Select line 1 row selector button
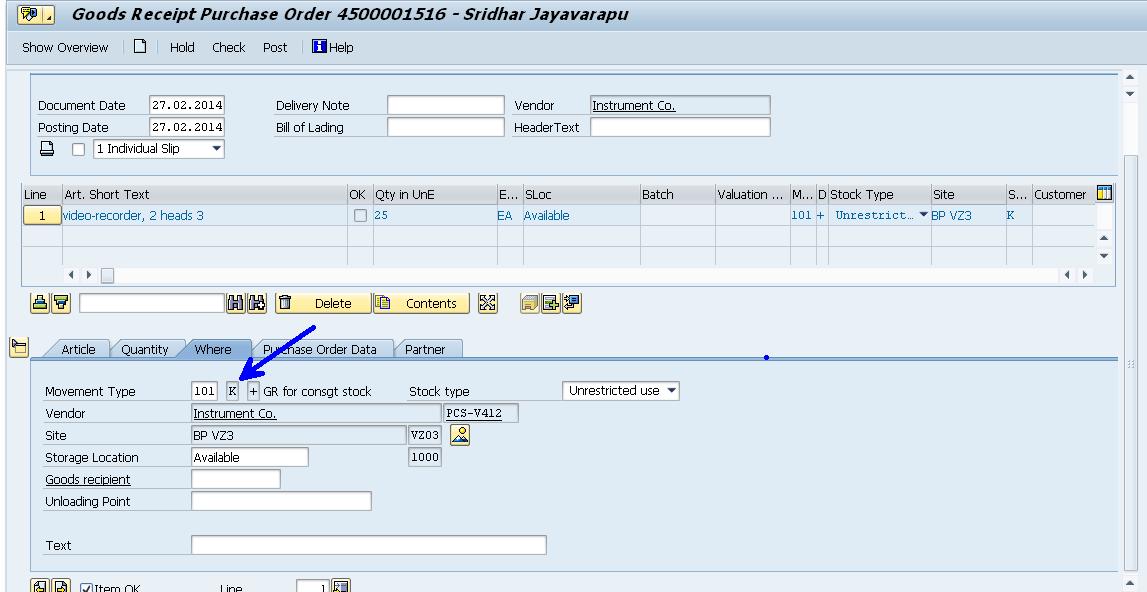 (x=42, y=215)
